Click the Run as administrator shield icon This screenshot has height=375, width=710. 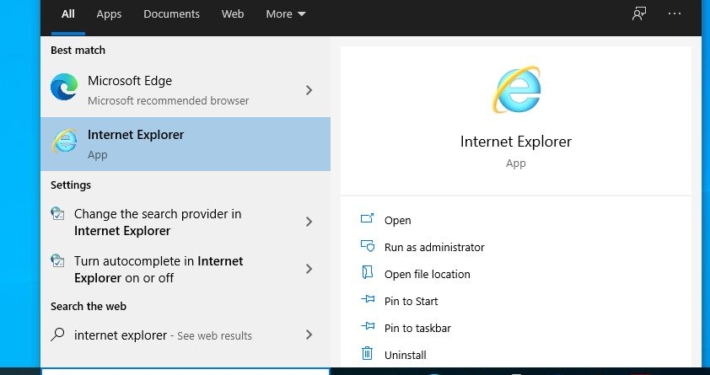pyautogui.click(x=367, y=246)
